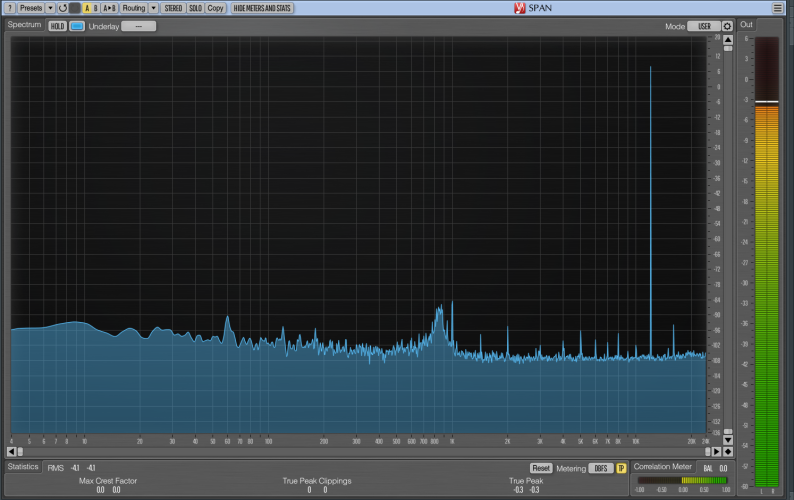Select the B state slot
This screenshot has height=500, width=794.
tap(95, 8)
